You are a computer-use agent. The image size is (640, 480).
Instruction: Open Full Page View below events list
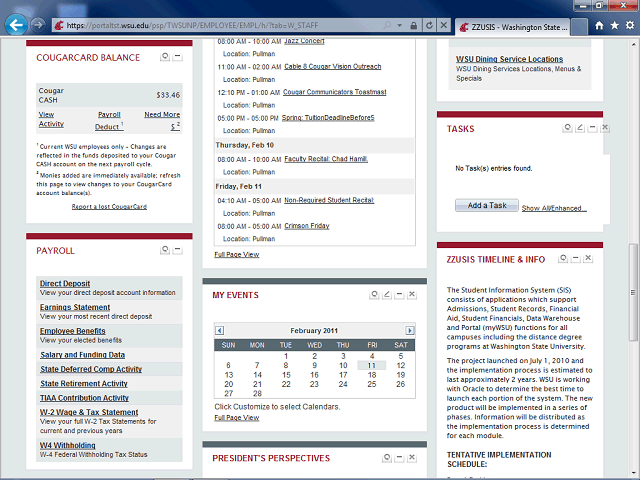coord(237,254)
